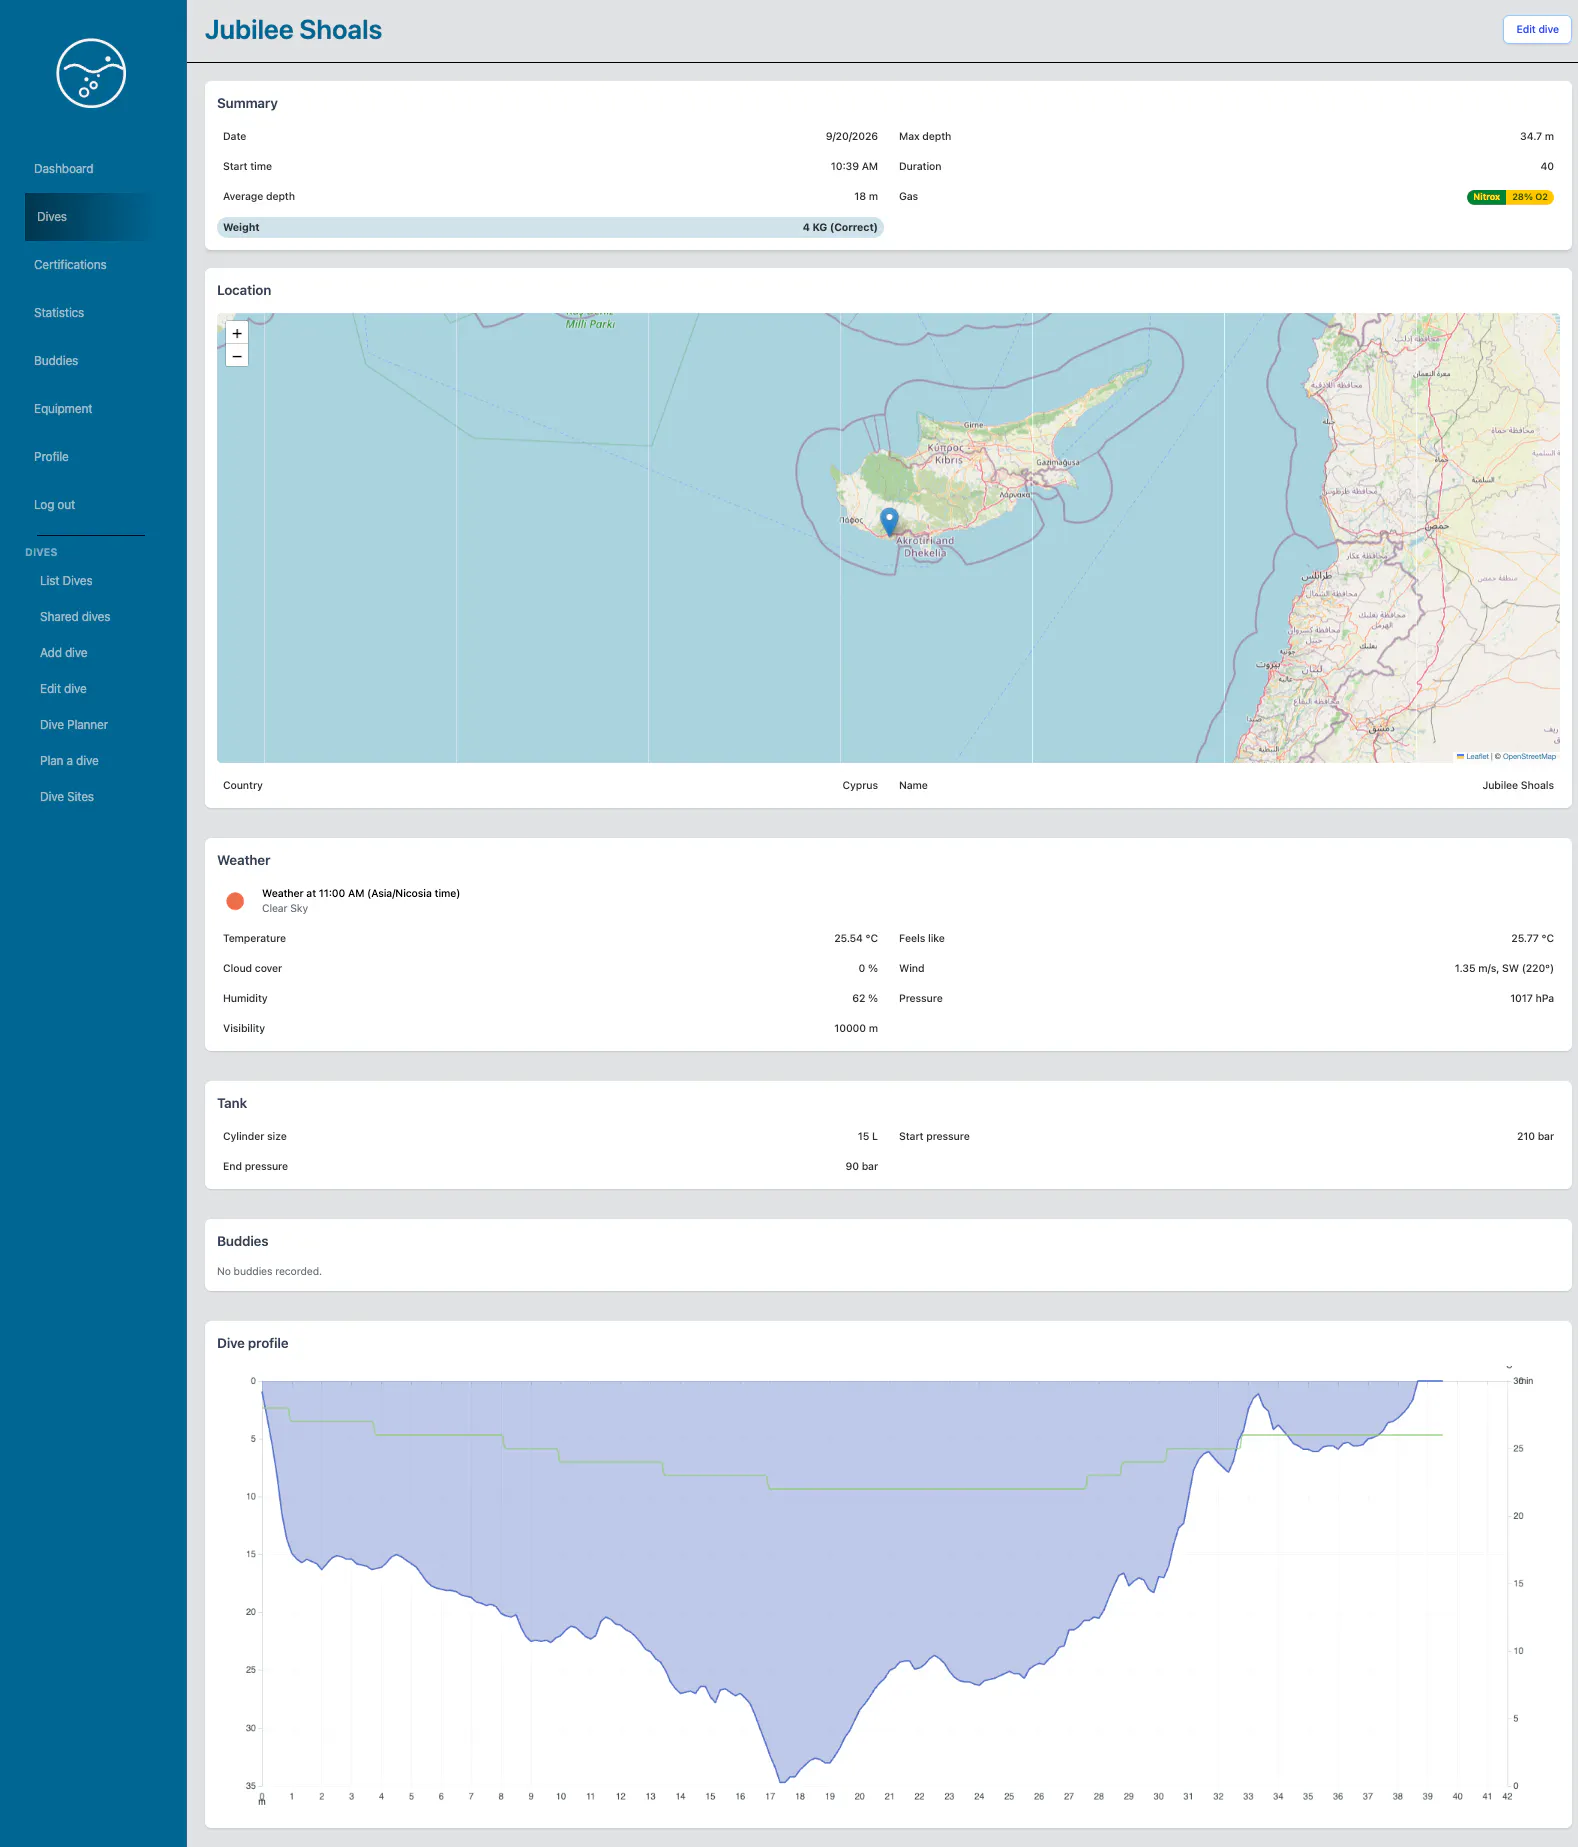Click the orange clear sky weather icon
The image size is (1578, 1847).
[235, 901]
